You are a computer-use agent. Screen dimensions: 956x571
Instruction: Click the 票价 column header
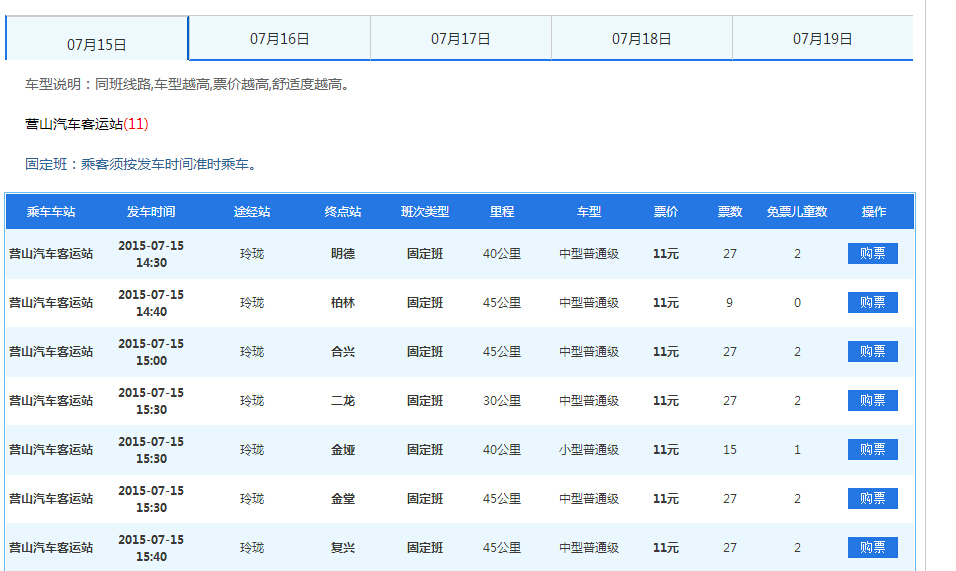click(666, 212)
